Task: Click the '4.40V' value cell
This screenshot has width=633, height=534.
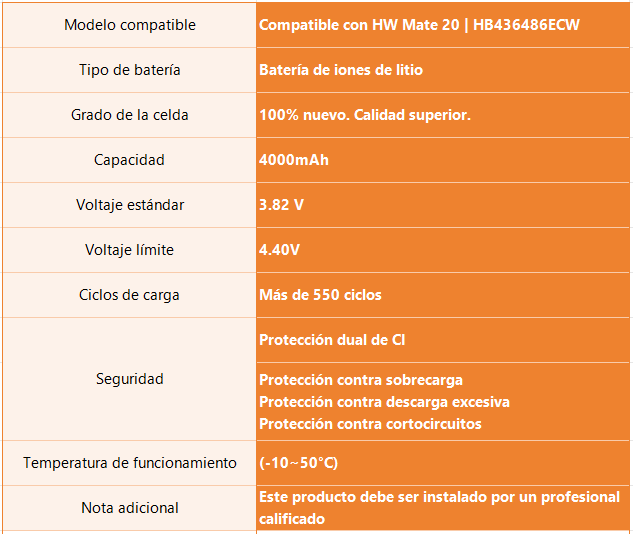Action: 443,250
